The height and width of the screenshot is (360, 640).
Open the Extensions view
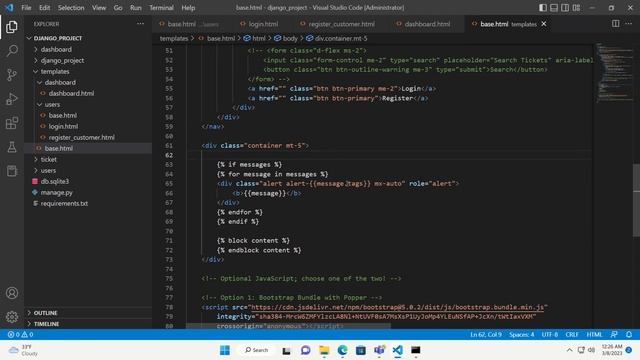(x=12, y=123)
